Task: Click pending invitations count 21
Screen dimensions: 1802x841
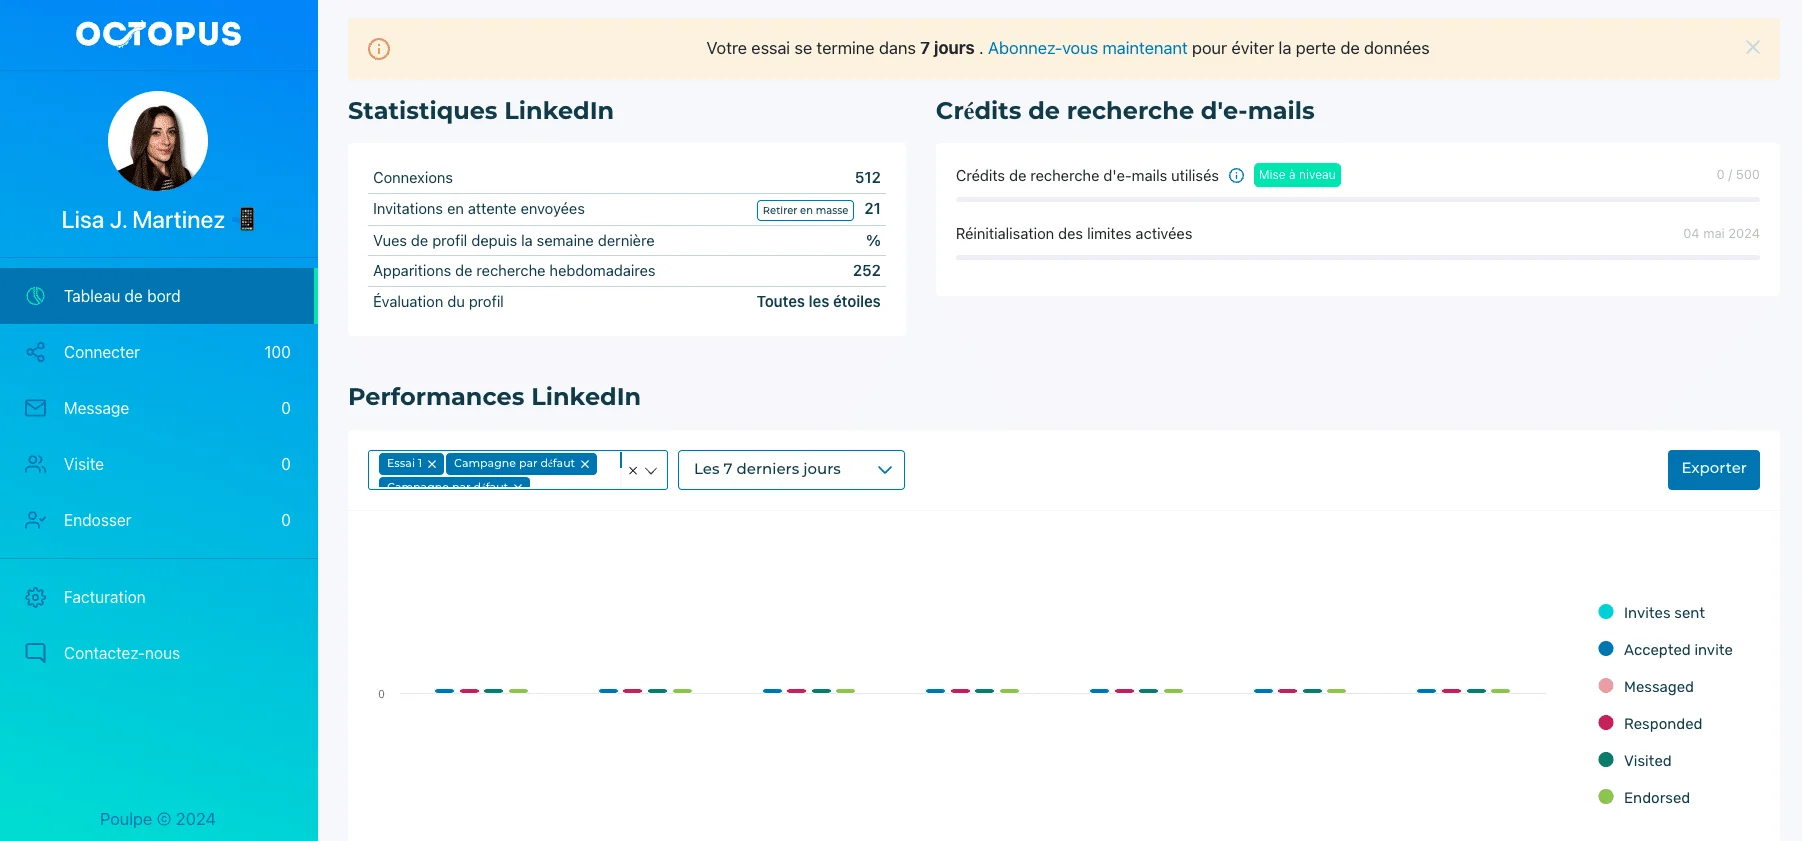Action: click(x=873, y=209)
